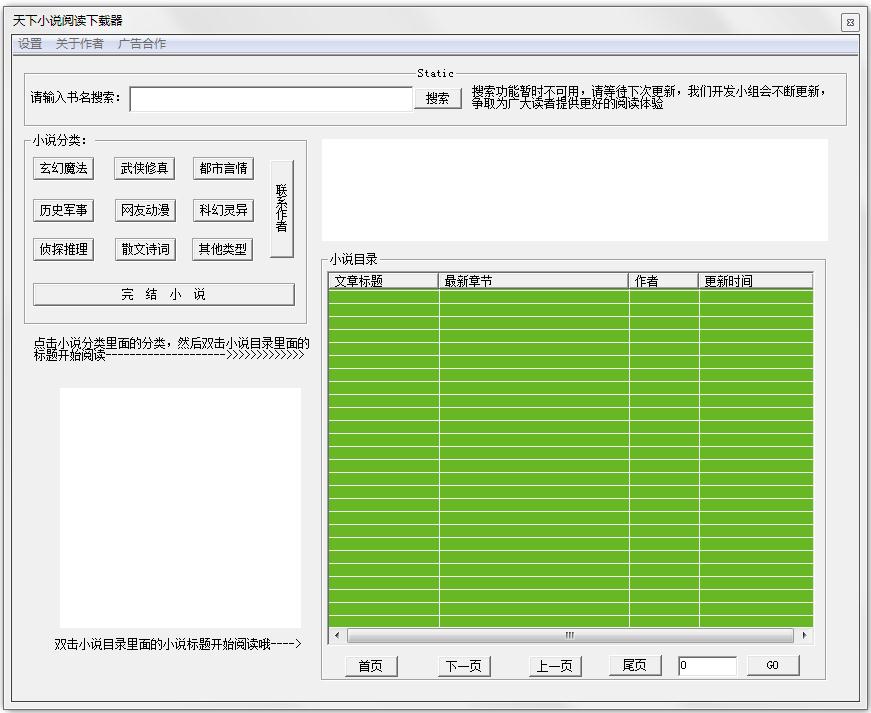
Task: Choose the 侦探推理 category
Action: 63,249
